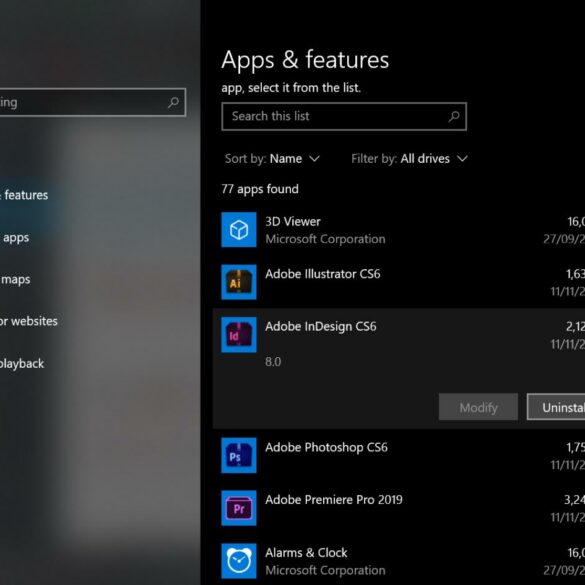Select the apps item in left sidebar

(16, 238)
